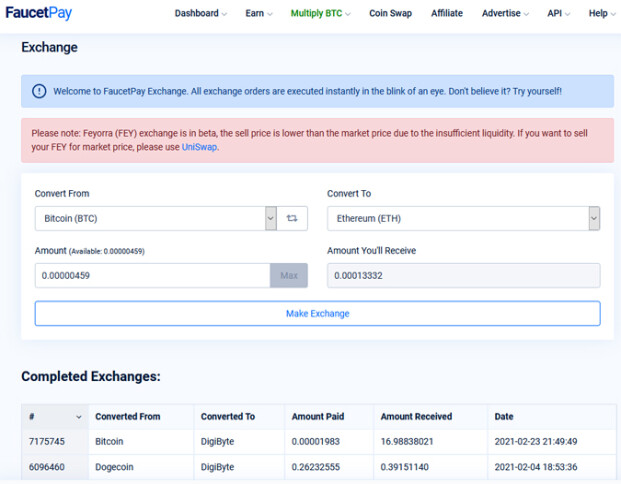Open the Help menu
Screen dimensions: 621x484
pos(602,13)
